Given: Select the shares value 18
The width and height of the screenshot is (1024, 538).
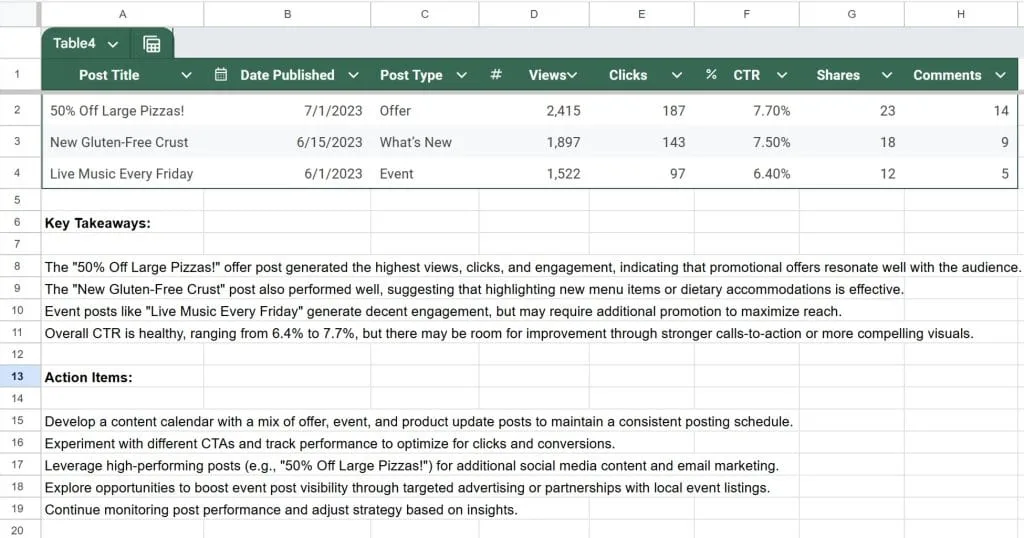Looking at the screenshot, I should click(x=852, y=142).
